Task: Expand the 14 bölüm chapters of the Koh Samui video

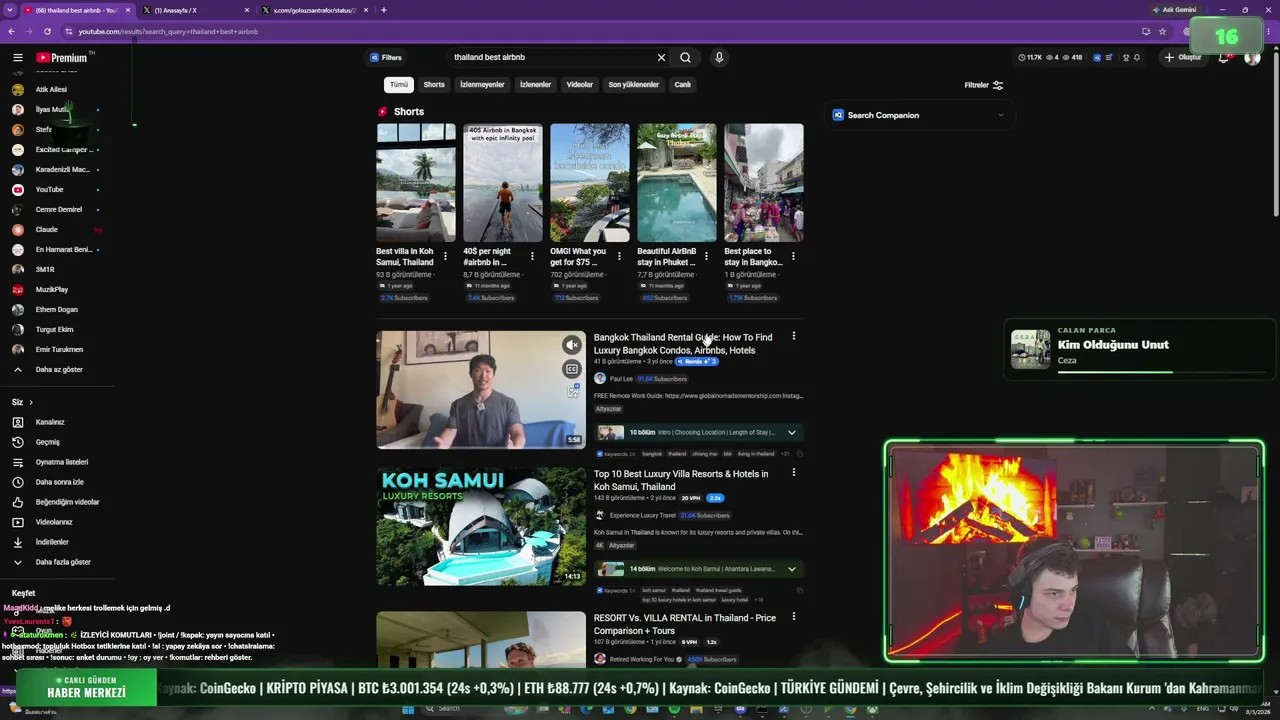Action: pyautogui.click(x=791, y=569)
